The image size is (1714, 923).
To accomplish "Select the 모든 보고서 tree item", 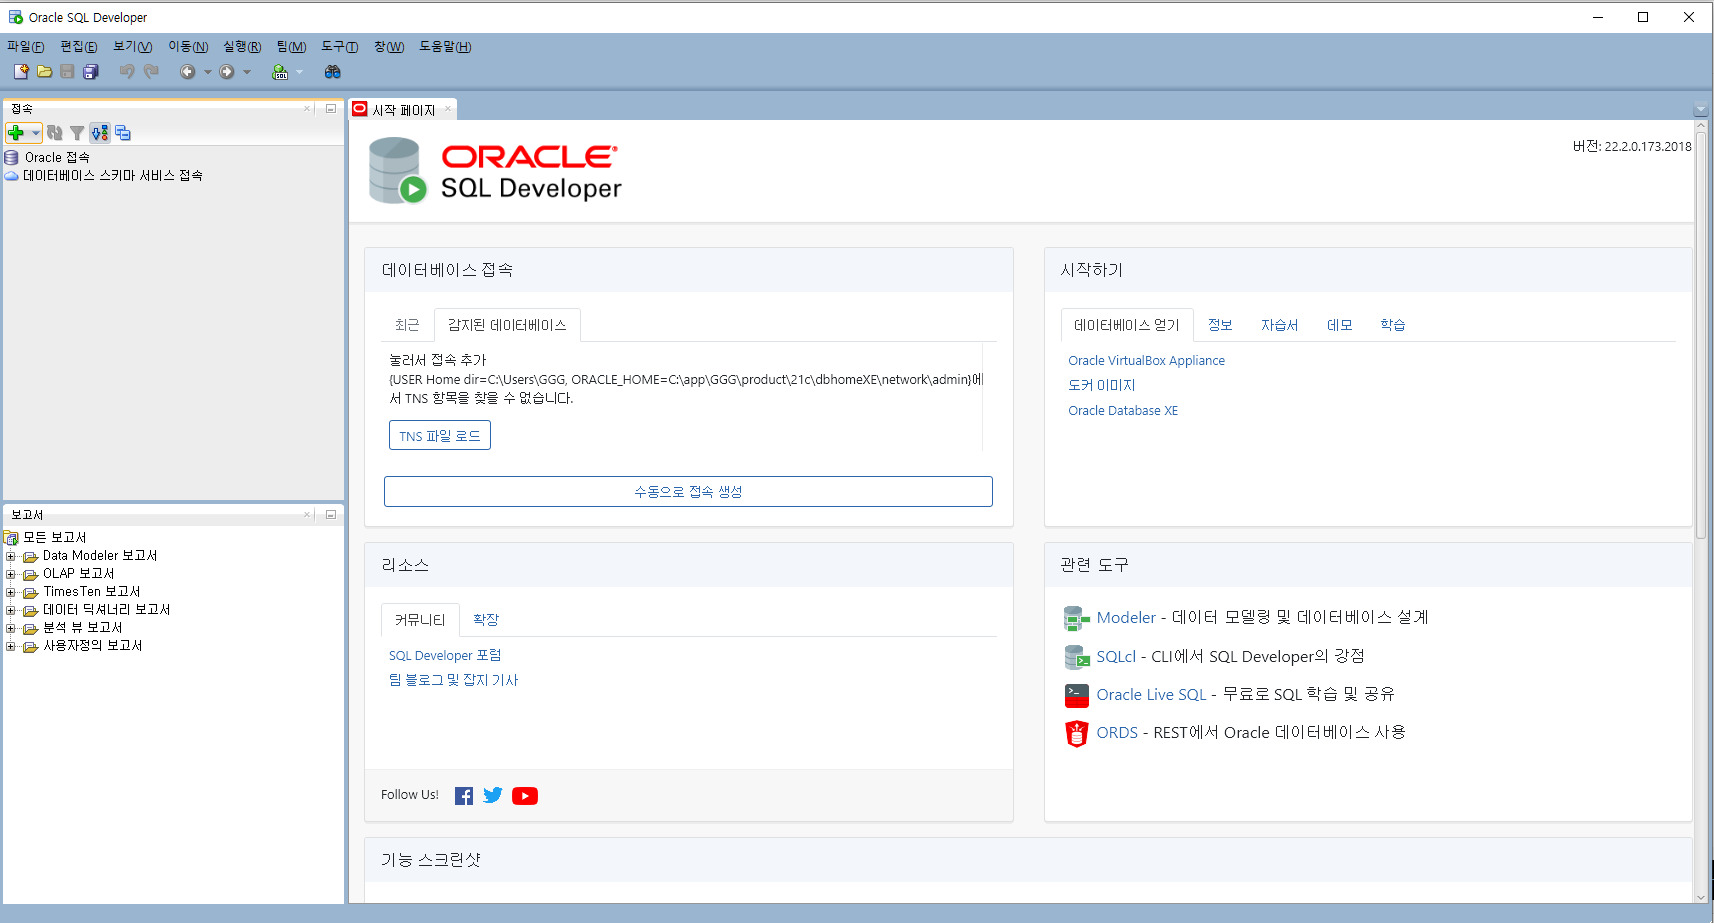I will click(55, 538).
